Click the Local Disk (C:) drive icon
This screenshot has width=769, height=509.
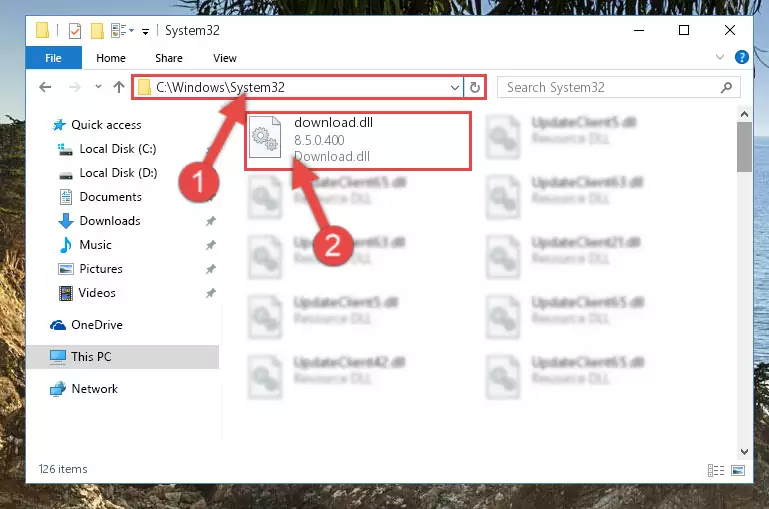pos(65,149)
